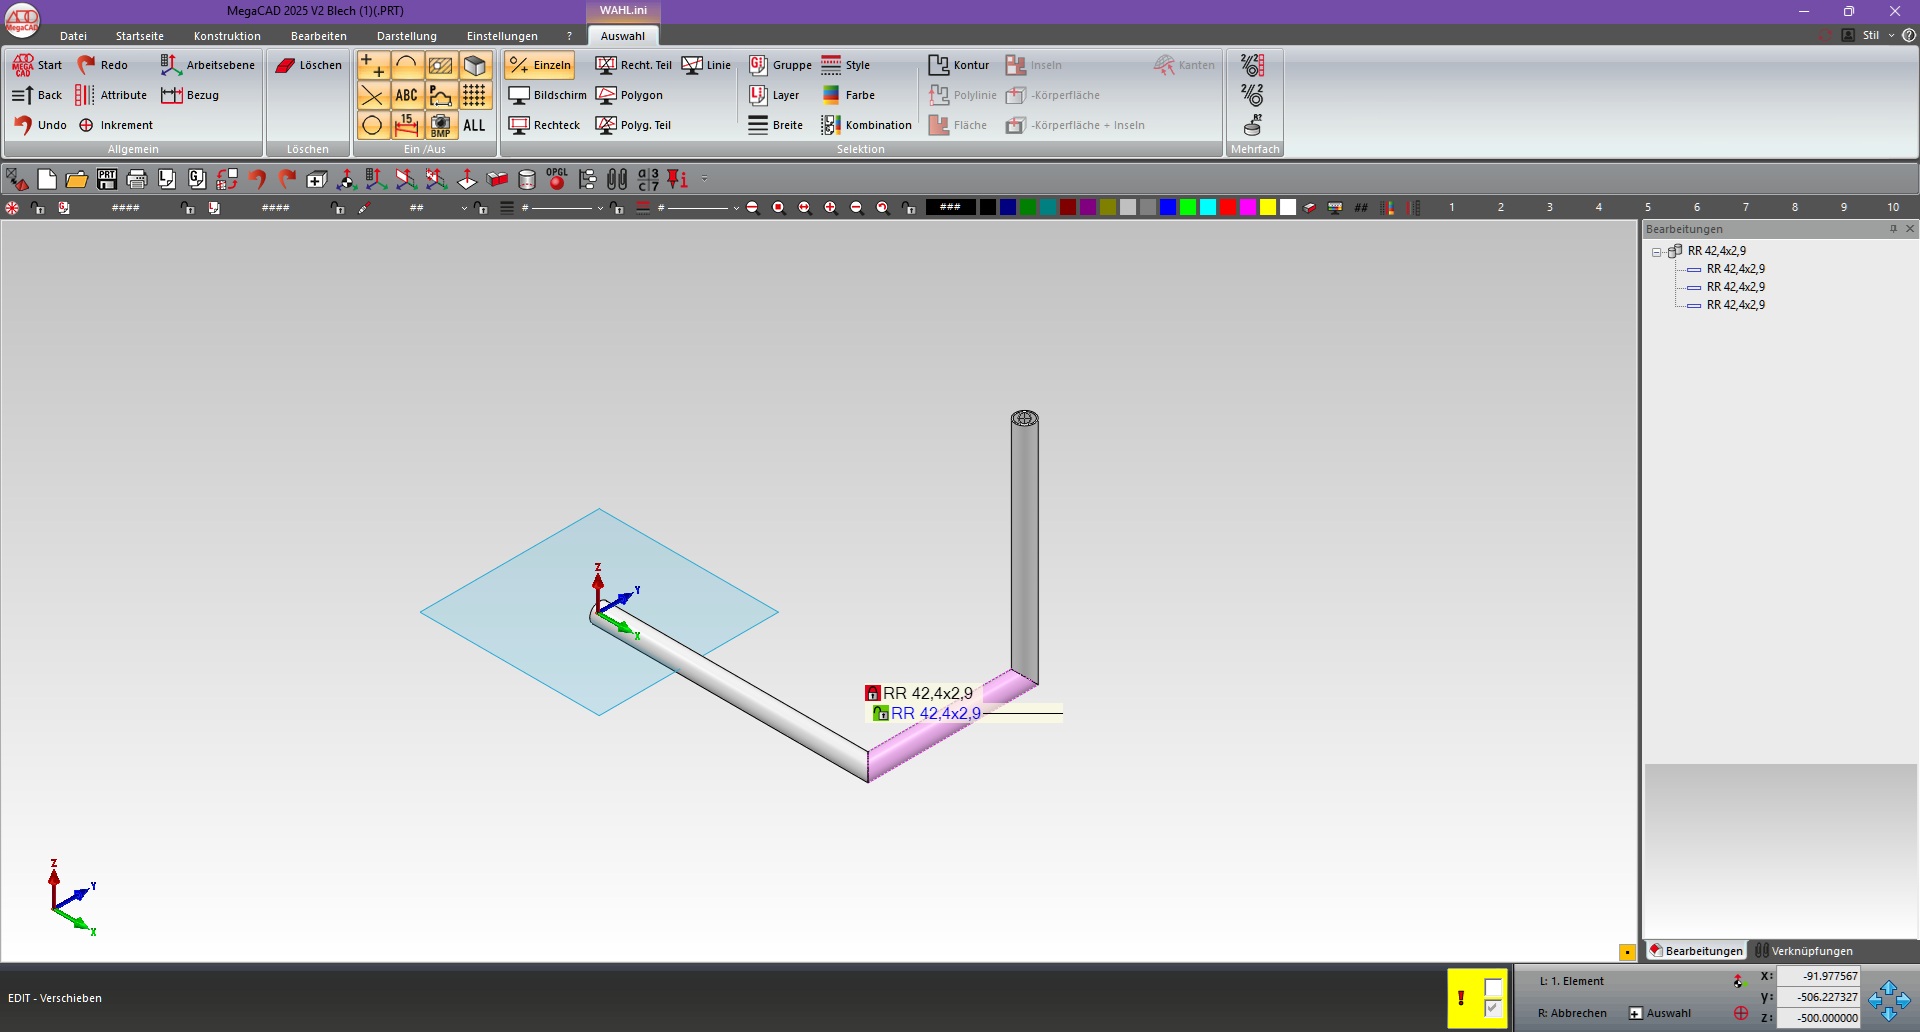Image resolution: width=1920 pixels, height=1032 pixels.
Task: Tick the upper checkbox in yellow panel
Action: point(1493,987)
